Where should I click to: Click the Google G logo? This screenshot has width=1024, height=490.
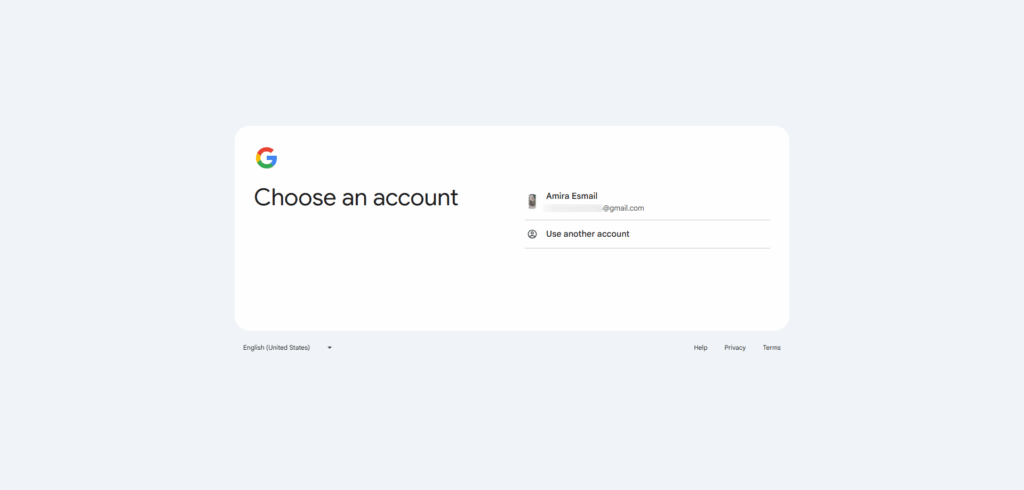click(x=266, y=158)
